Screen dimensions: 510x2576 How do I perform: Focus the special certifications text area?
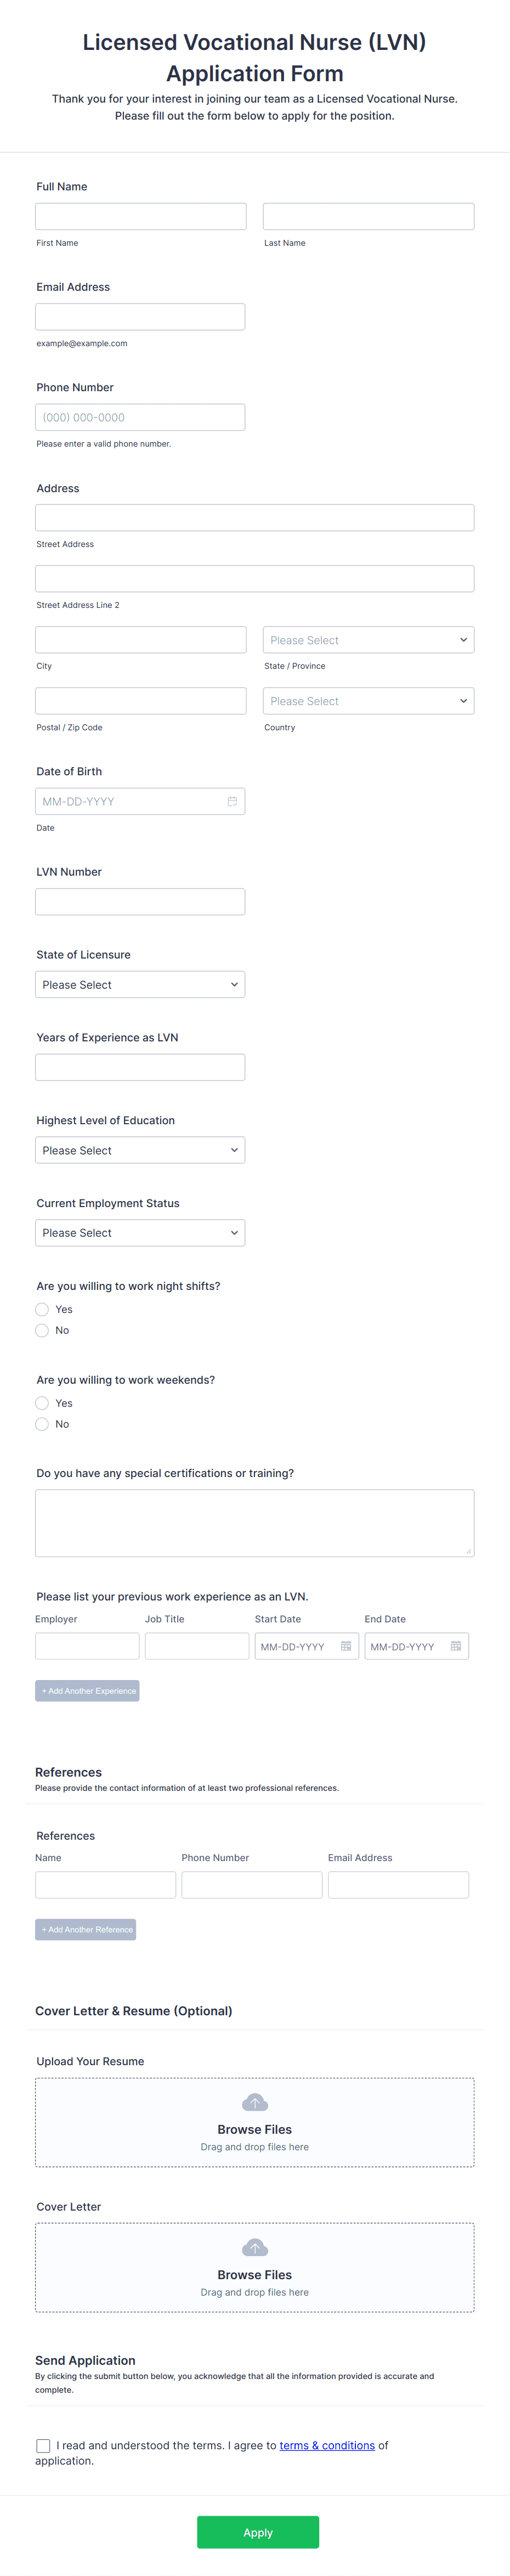point(255,1523)
